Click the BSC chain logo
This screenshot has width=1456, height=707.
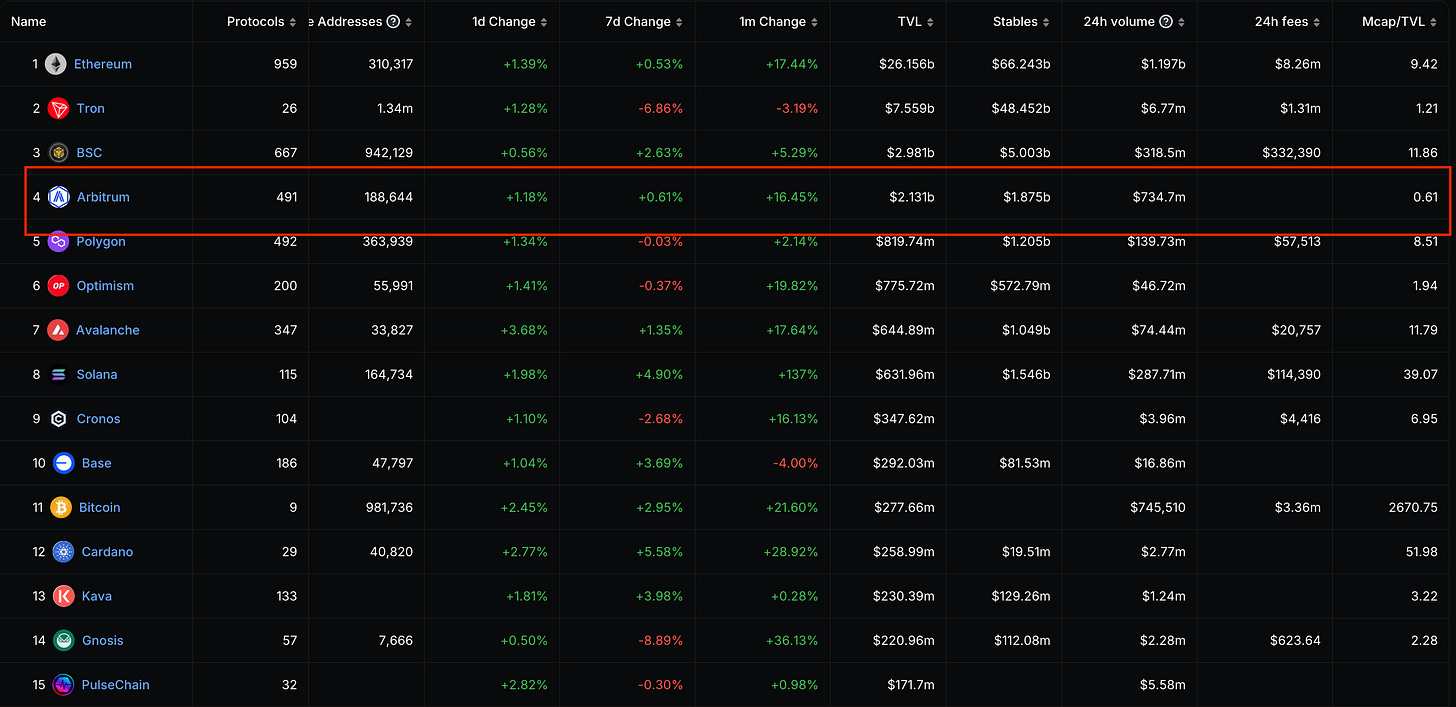58,152
